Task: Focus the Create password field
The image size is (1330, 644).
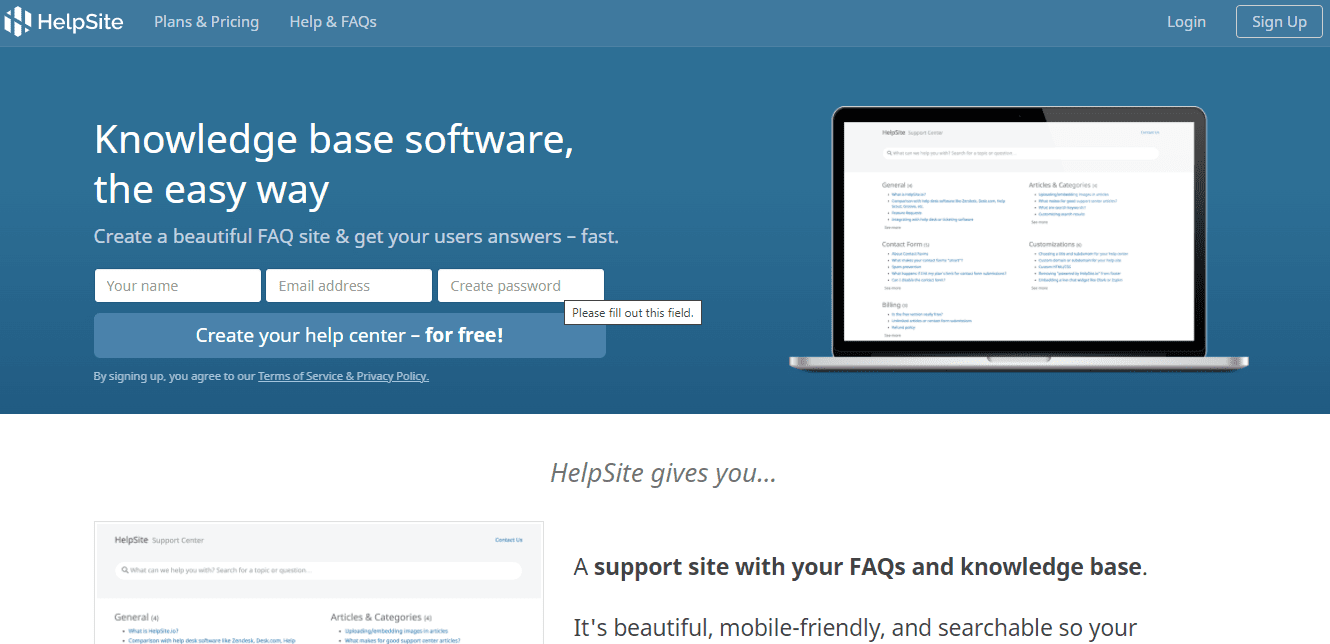Action: pos(521,286)
